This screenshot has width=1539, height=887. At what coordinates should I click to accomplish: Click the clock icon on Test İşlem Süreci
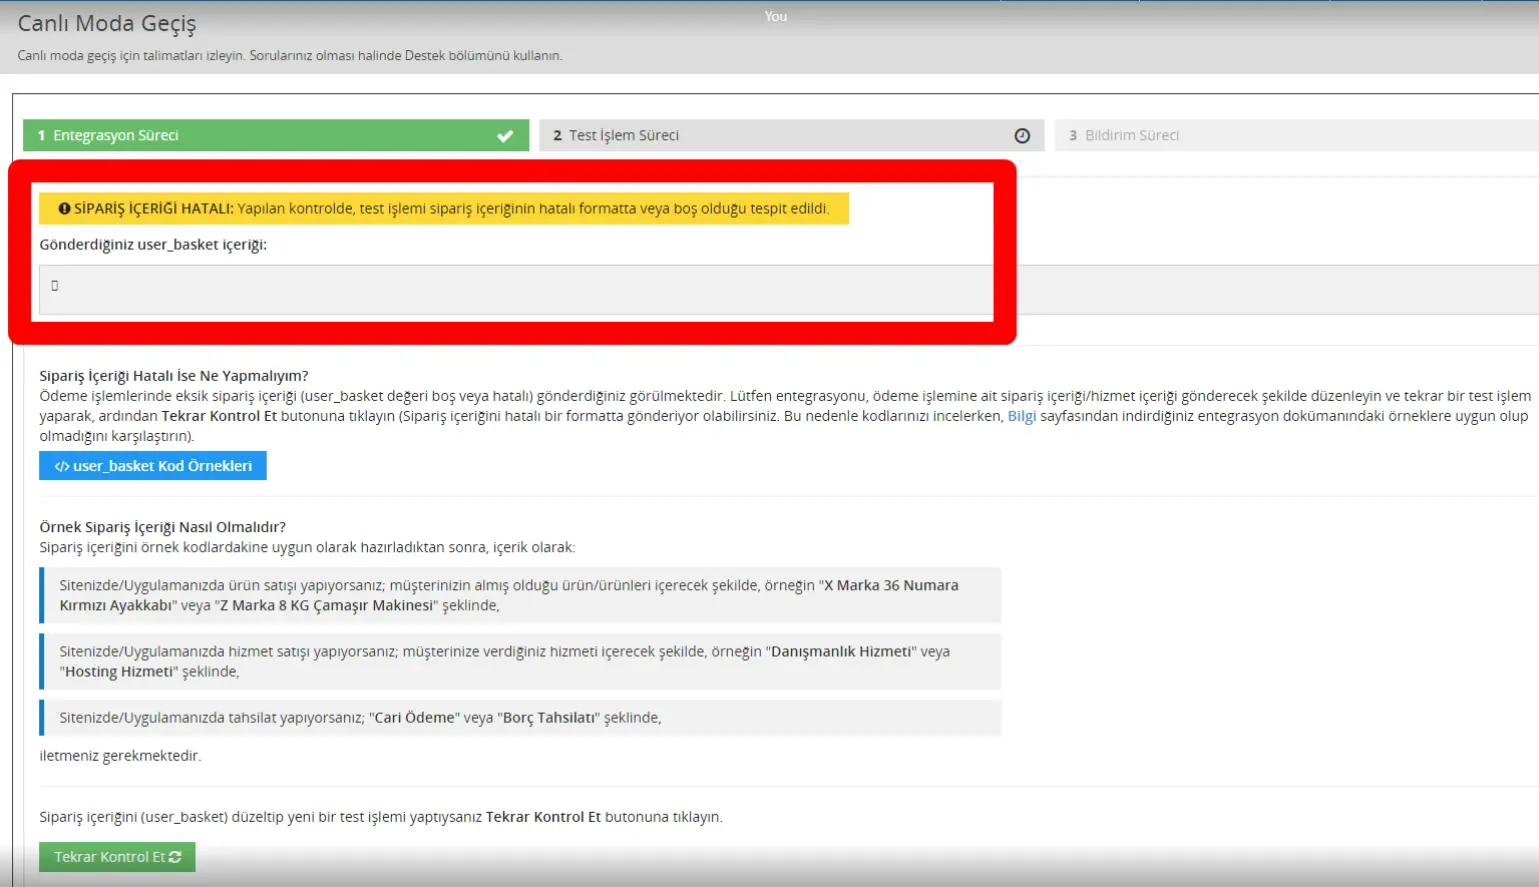click(1022, 136)
